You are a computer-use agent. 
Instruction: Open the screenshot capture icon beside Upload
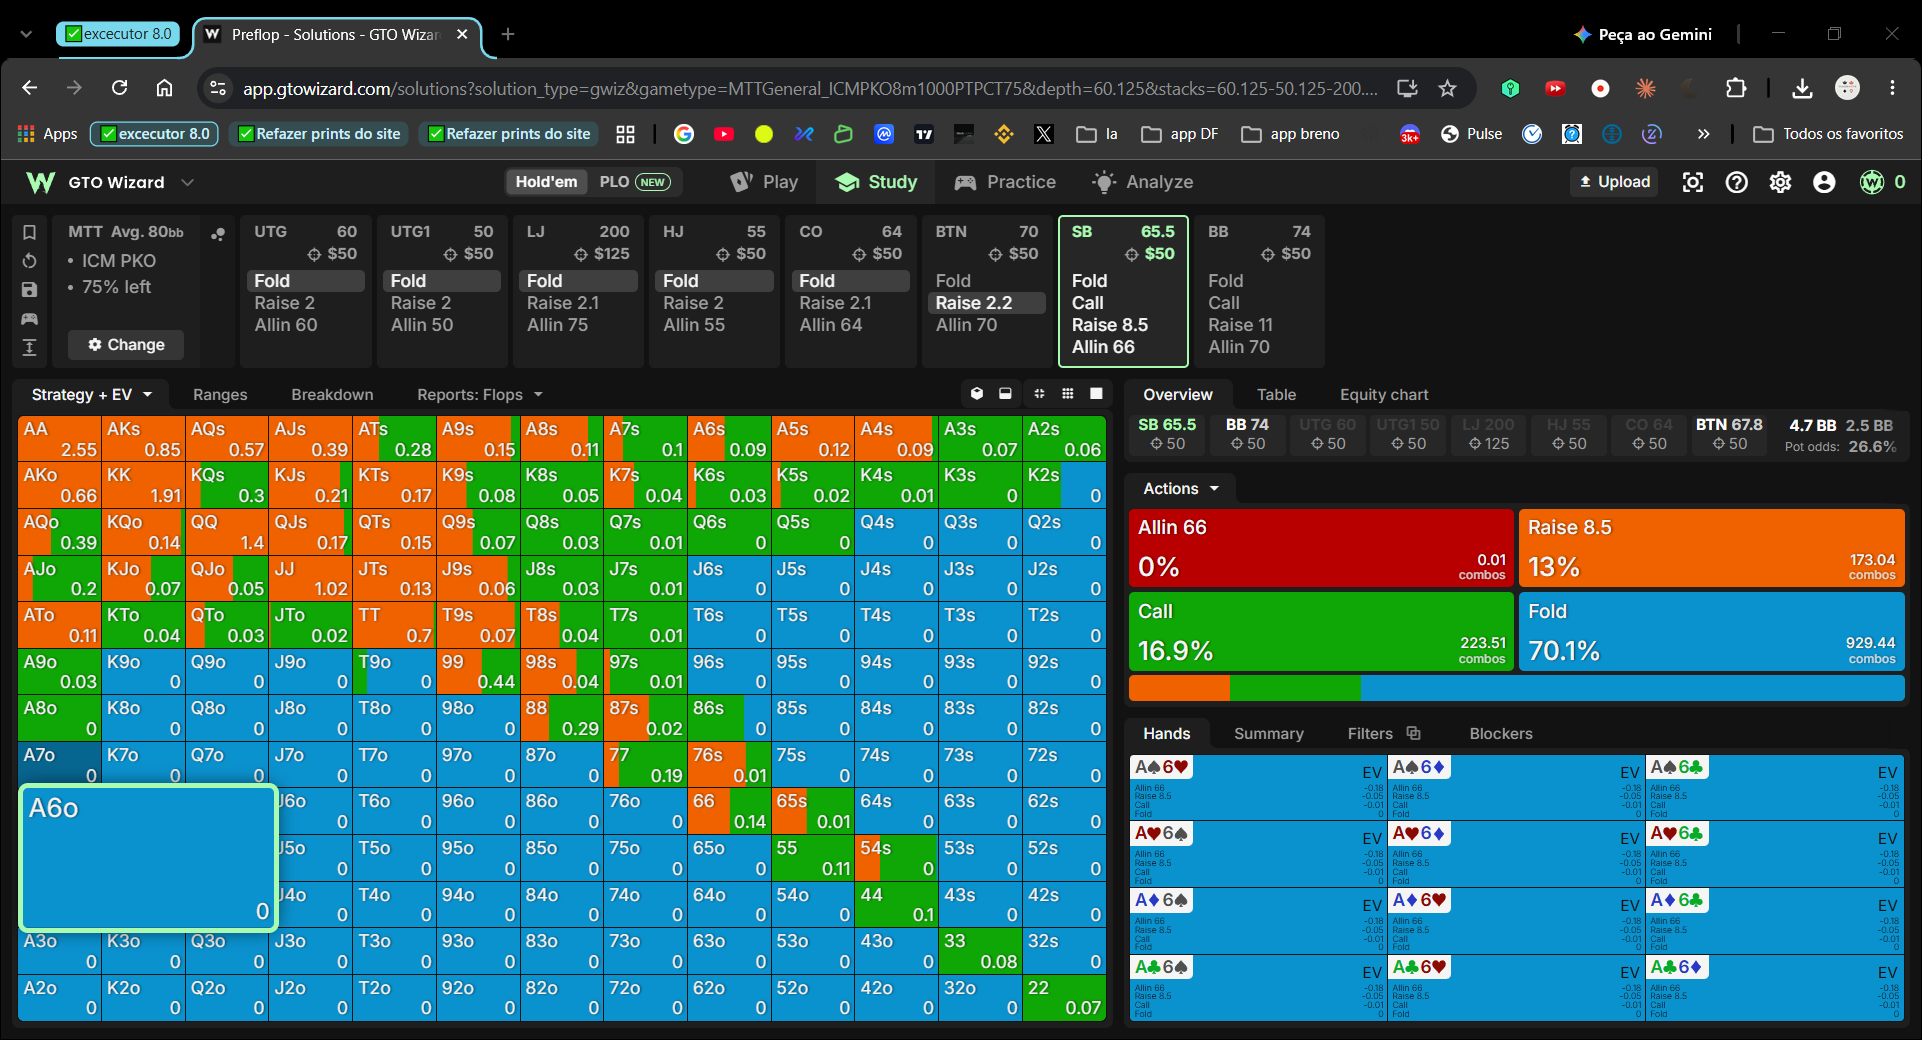1693,182
